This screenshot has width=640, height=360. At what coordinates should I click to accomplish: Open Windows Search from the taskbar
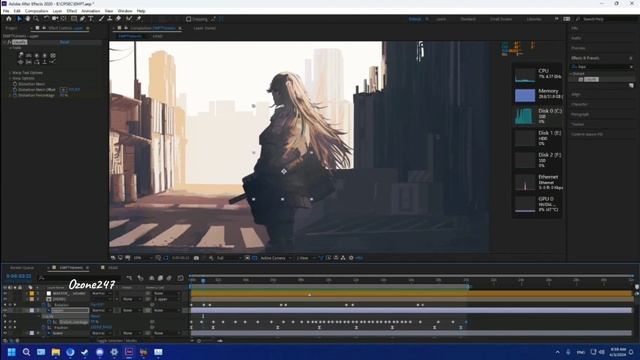tap(26, 352)
